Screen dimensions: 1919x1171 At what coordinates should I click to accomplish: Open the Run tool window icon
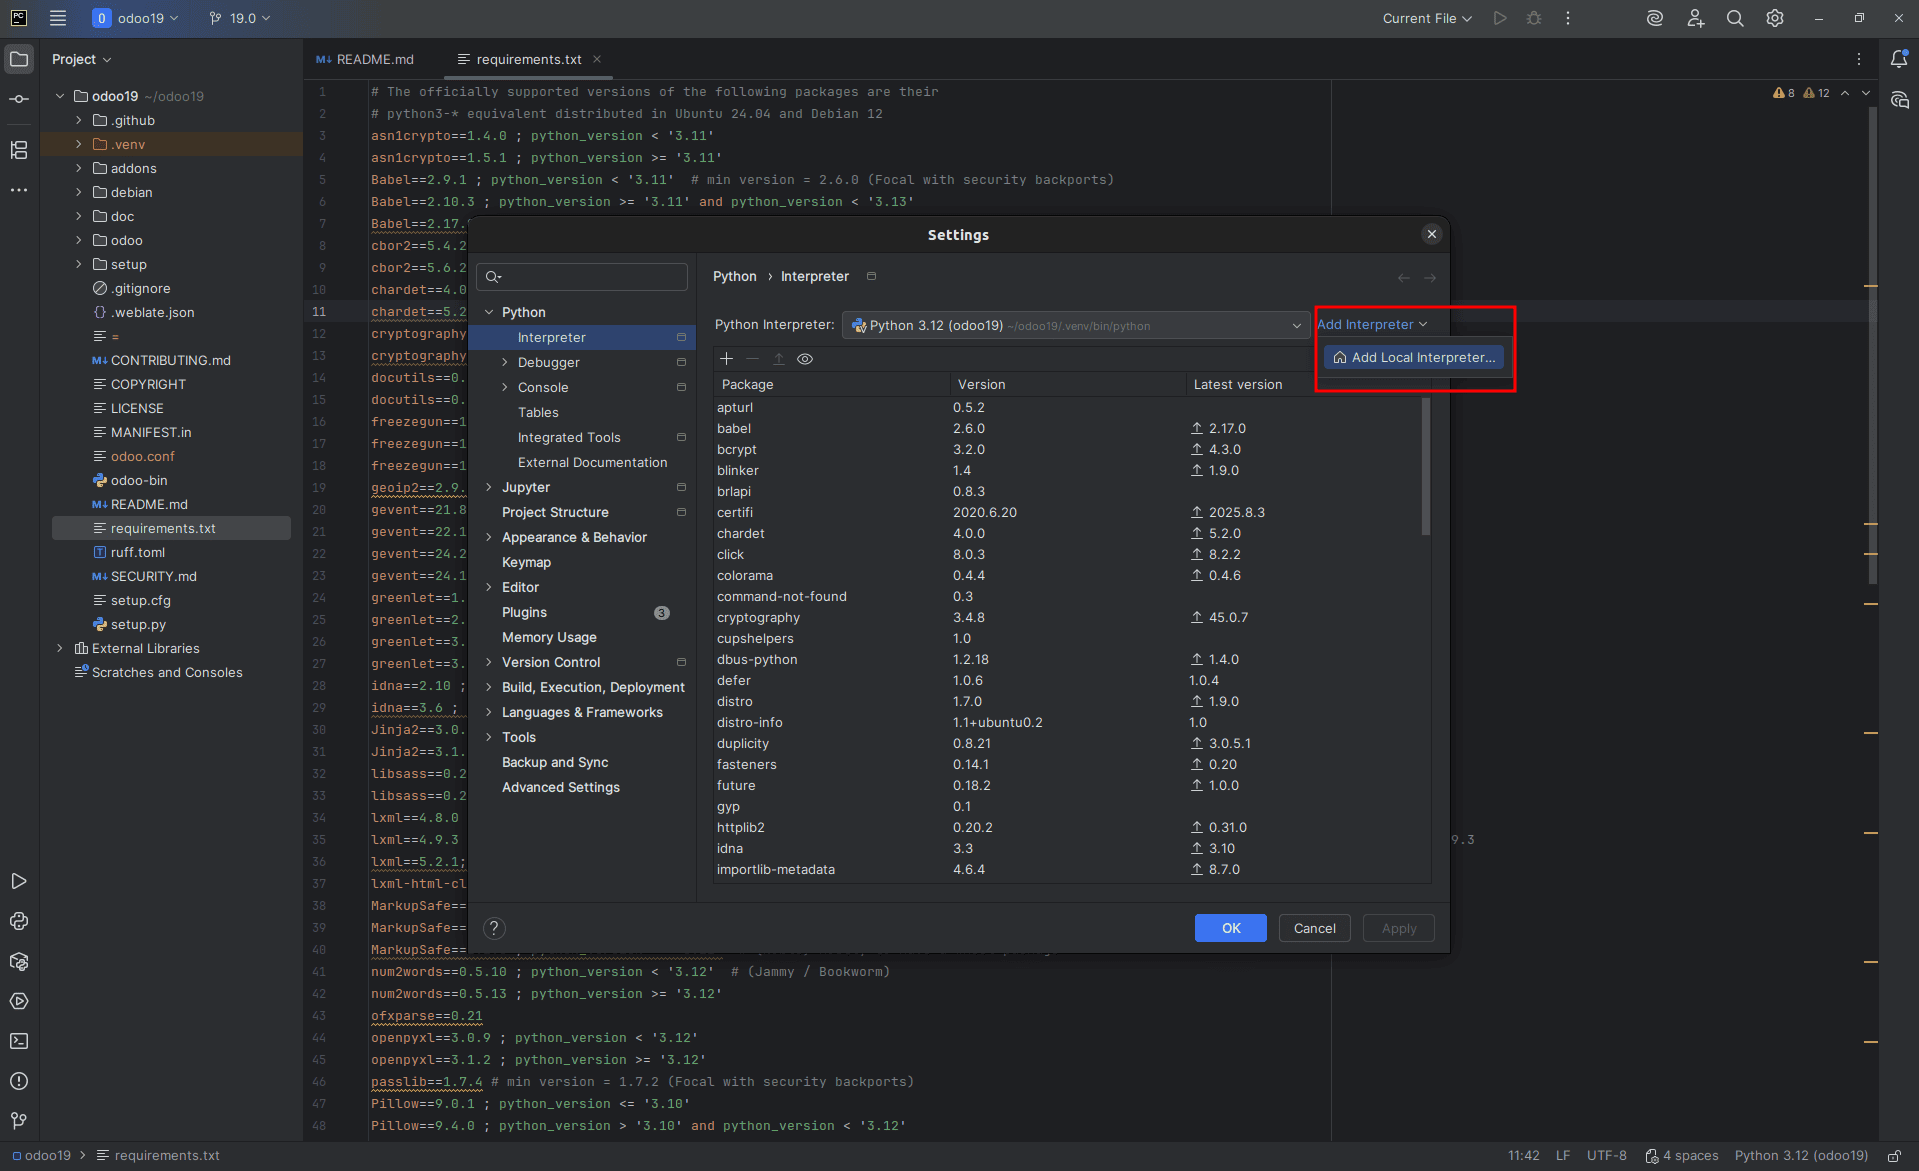[19, 881]
